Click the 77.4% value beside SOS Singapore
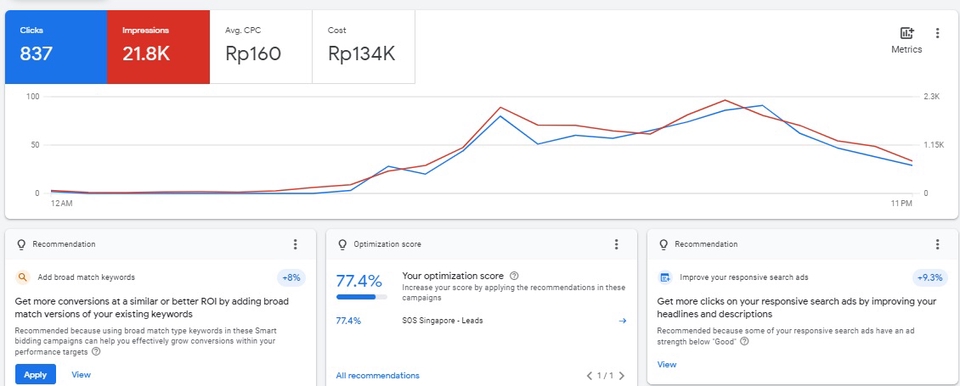The image size is (960, 386). click(348, 320)
